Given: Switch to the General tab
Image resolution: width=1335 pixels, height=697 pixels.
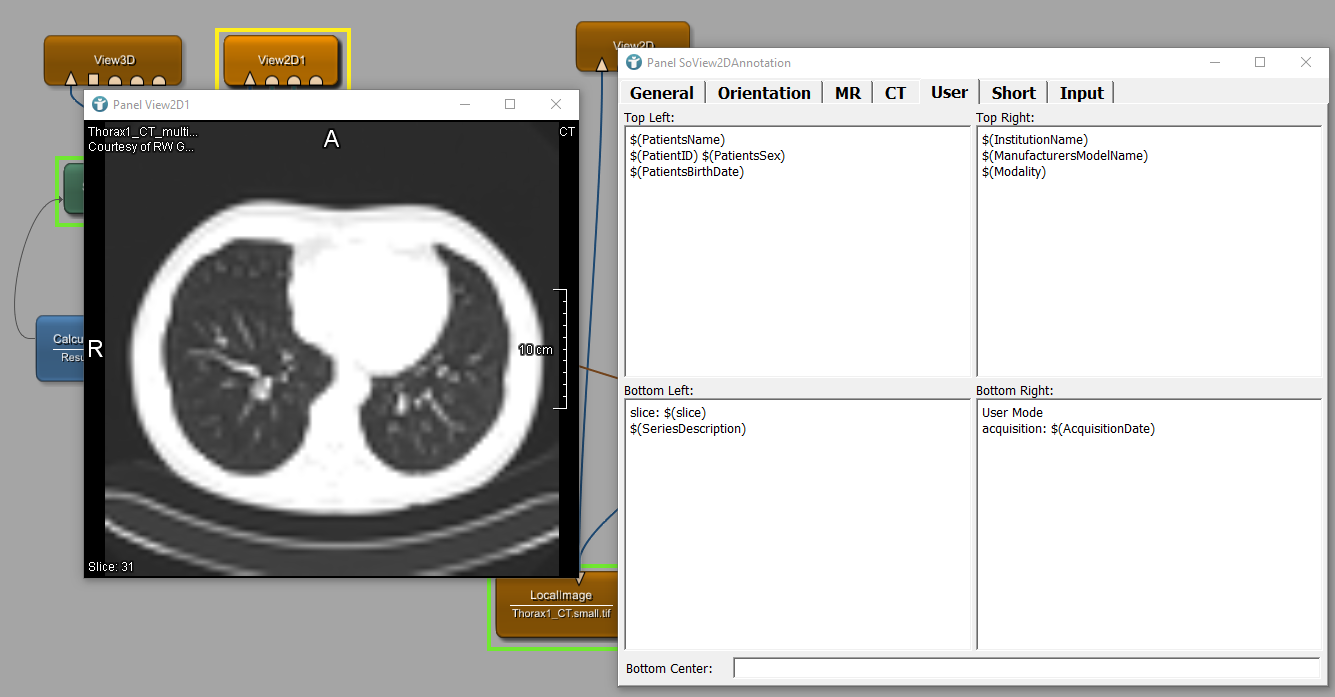Looking at the screenshot, I should click(661, 93).
